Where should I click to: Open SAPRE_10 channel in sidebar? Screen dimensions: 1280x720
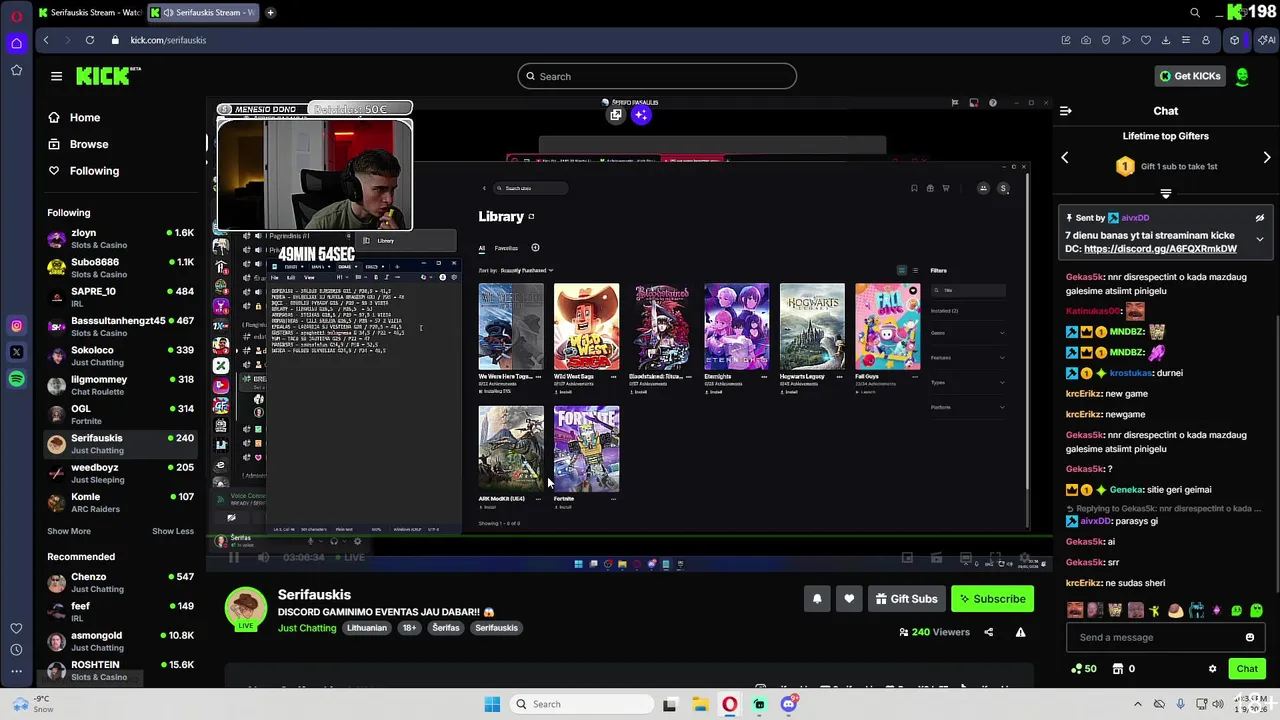coord(122,297)
